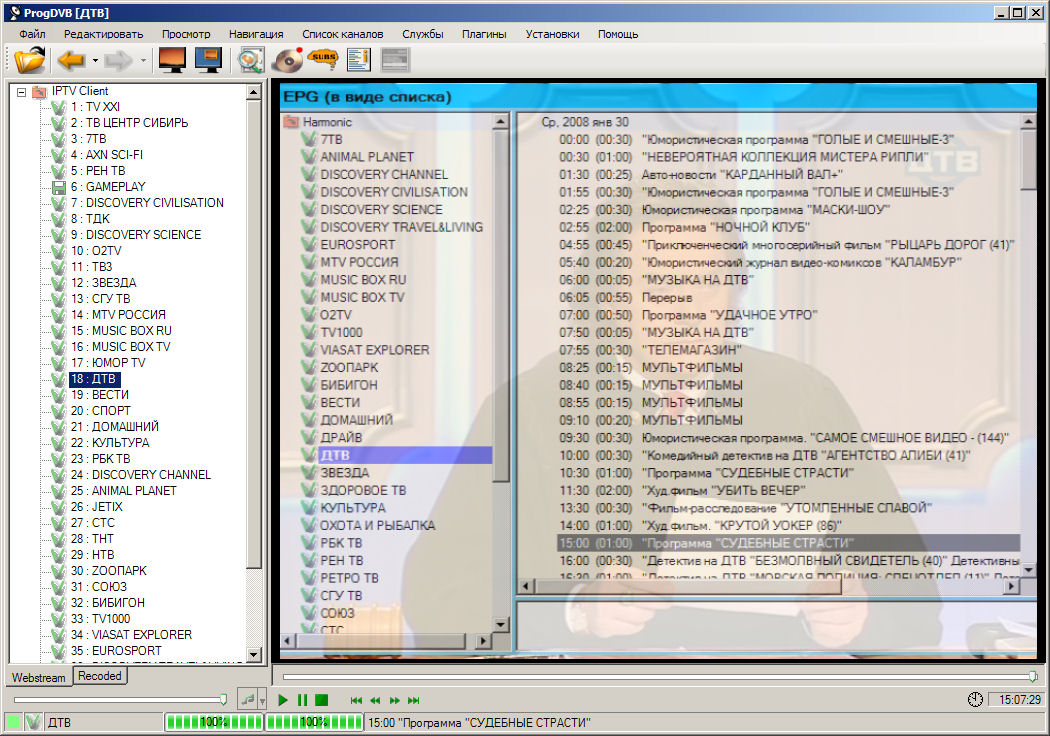1050x736 pixels.
Task: Open the Редактировать menu
Action: (104, 34)
